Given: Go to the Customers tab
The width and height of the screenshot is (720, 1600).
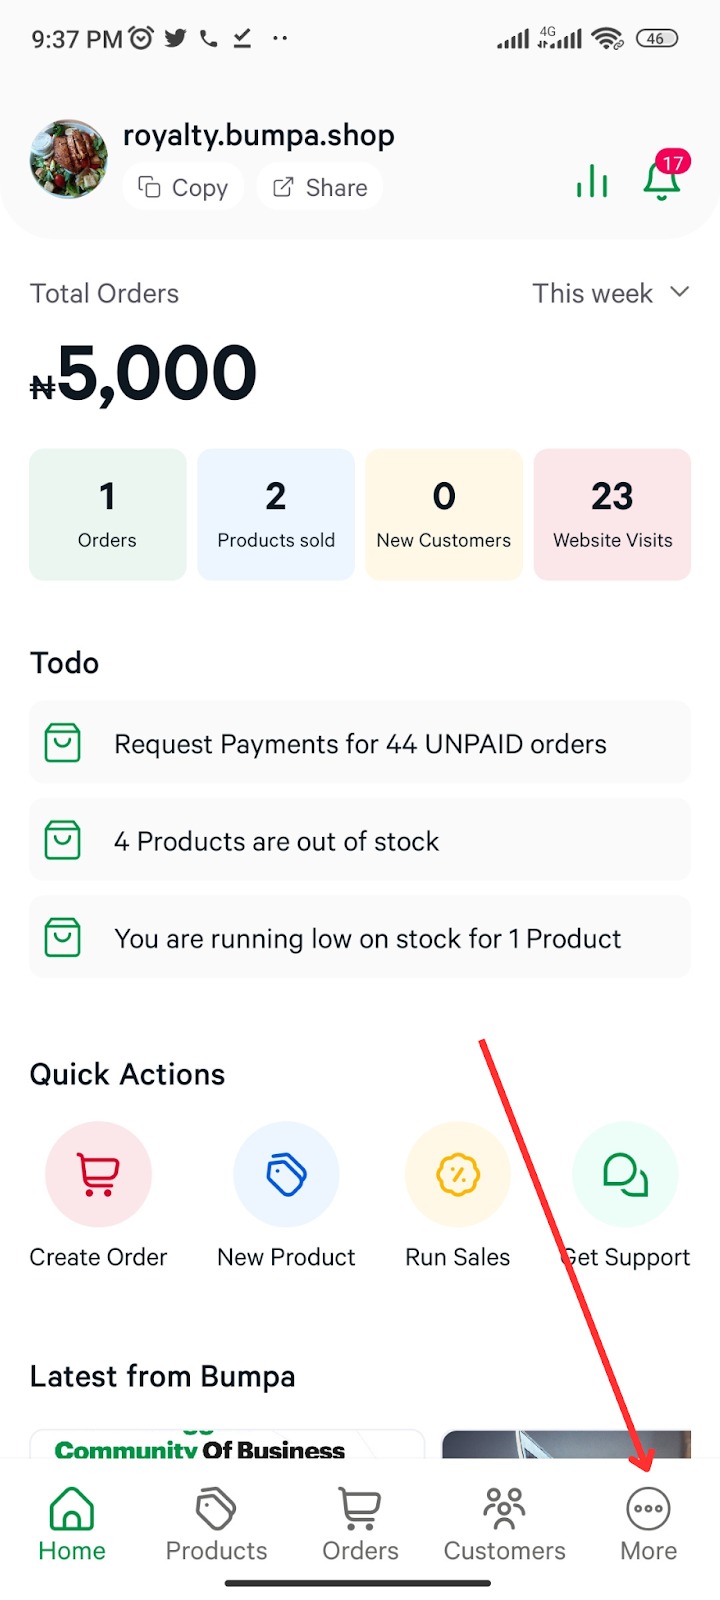Looking at the screenshot, I should click(504, 1524).
